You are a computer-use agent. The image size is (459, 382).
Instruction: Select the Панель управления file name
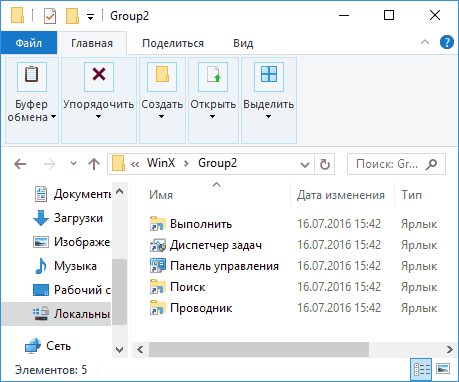[224, 266]
